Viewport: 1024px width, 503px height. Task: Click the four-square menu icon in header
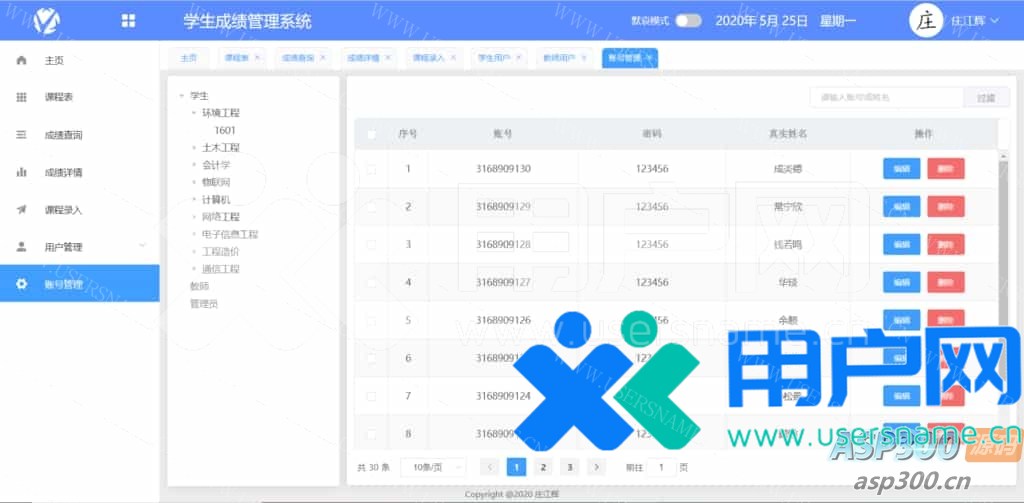128,21
